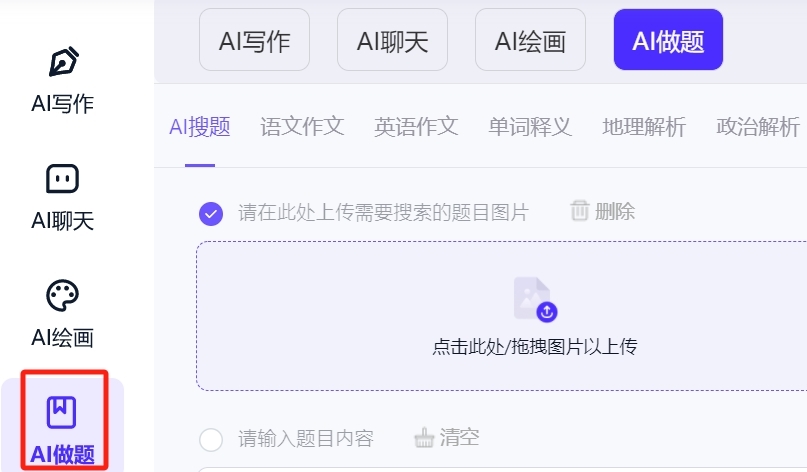Select the AI聊天 chat face icon
The image size is (807, 472).
62,179
